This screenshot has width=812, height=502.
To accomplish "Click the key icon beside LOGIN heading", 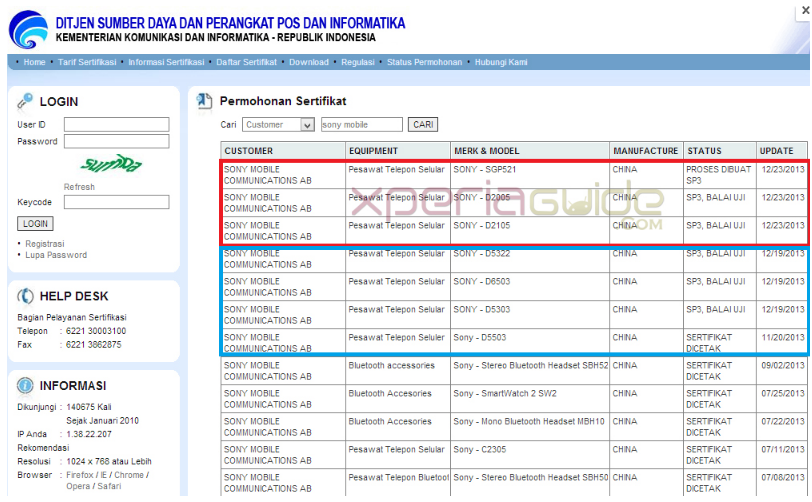I will pos(25,101).
